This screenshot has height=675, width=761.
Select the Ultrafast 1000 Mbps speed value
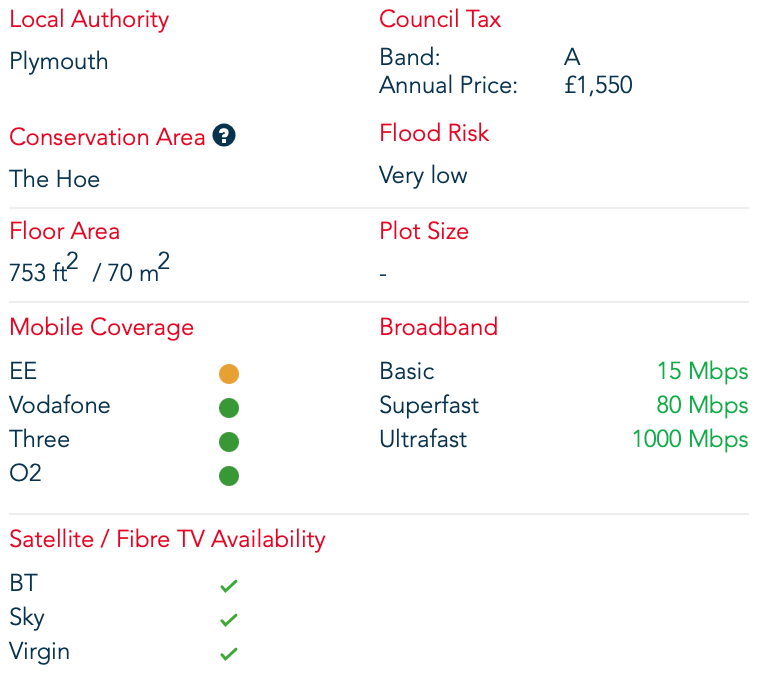coord(690,439)
